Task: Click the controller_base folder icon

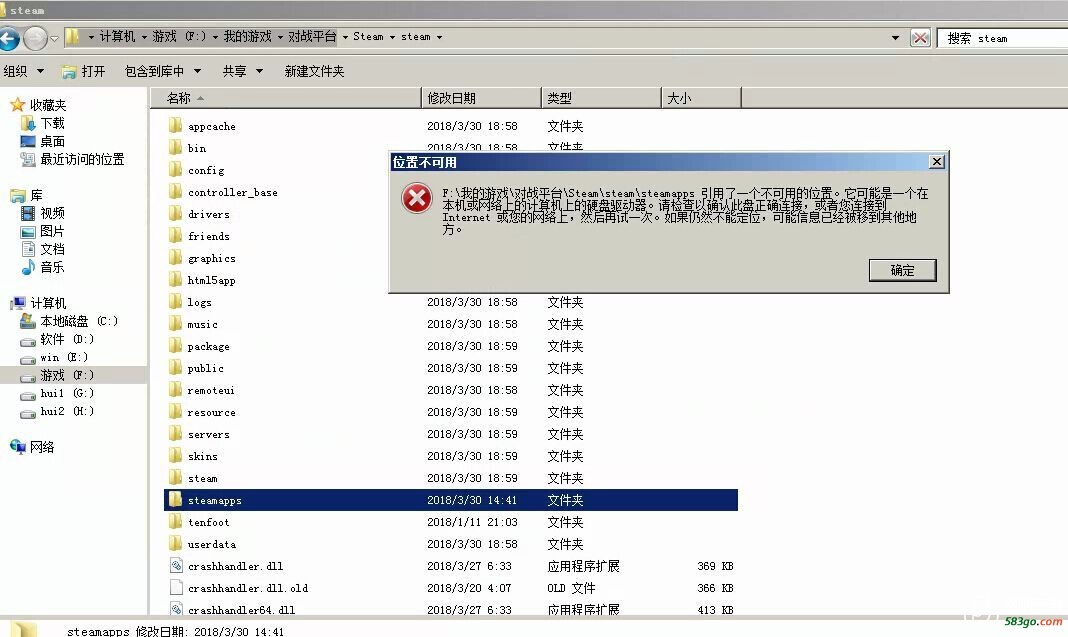Action: click(x=176, y=191)
